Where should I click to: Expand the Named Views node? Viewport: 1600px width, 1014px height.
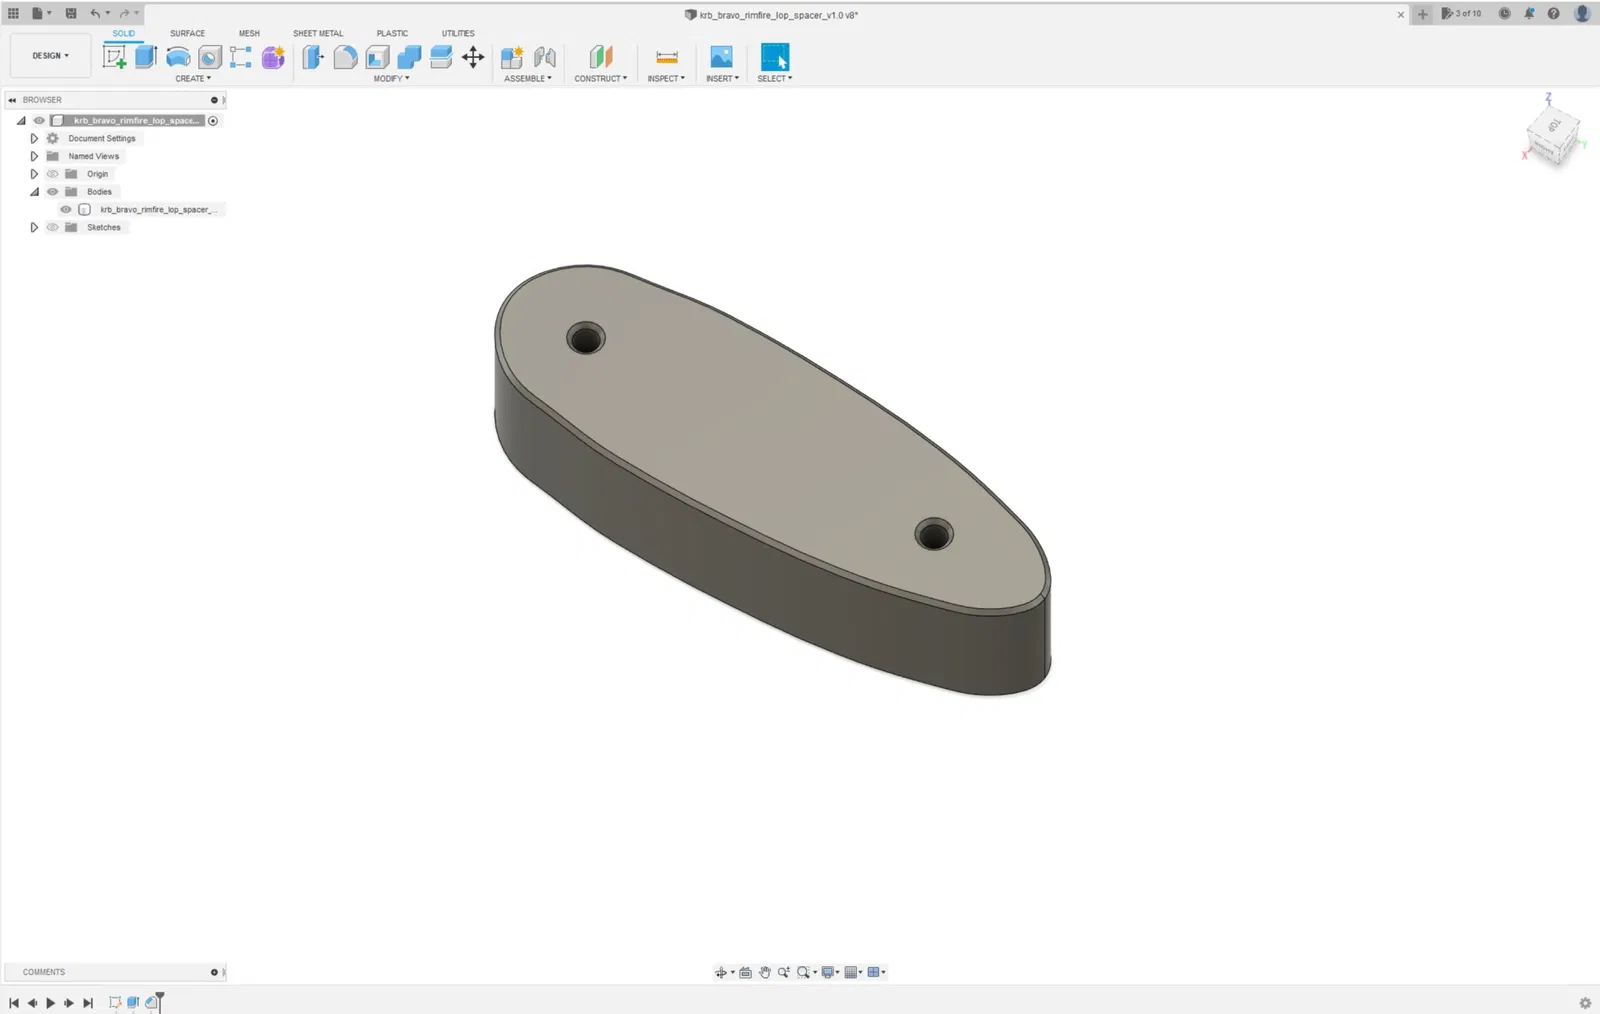[x=34, y=156]
